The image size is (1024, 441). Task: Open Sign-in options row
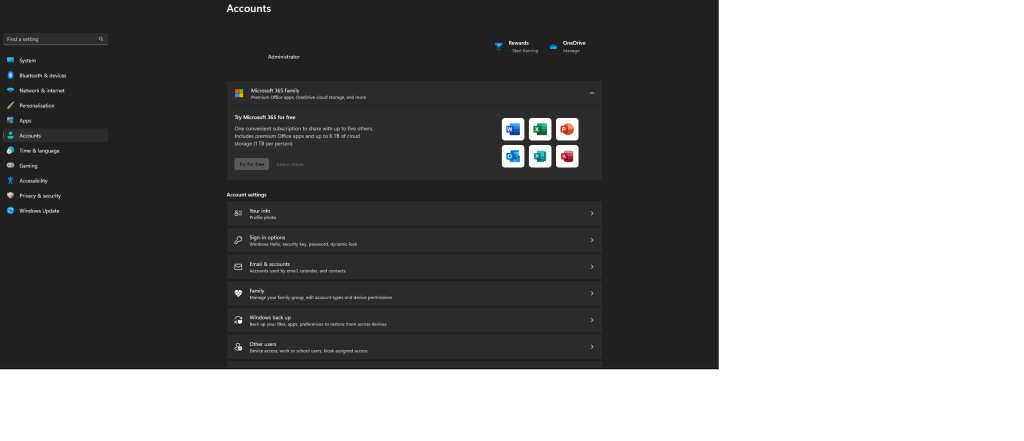(x=414, y=240)
